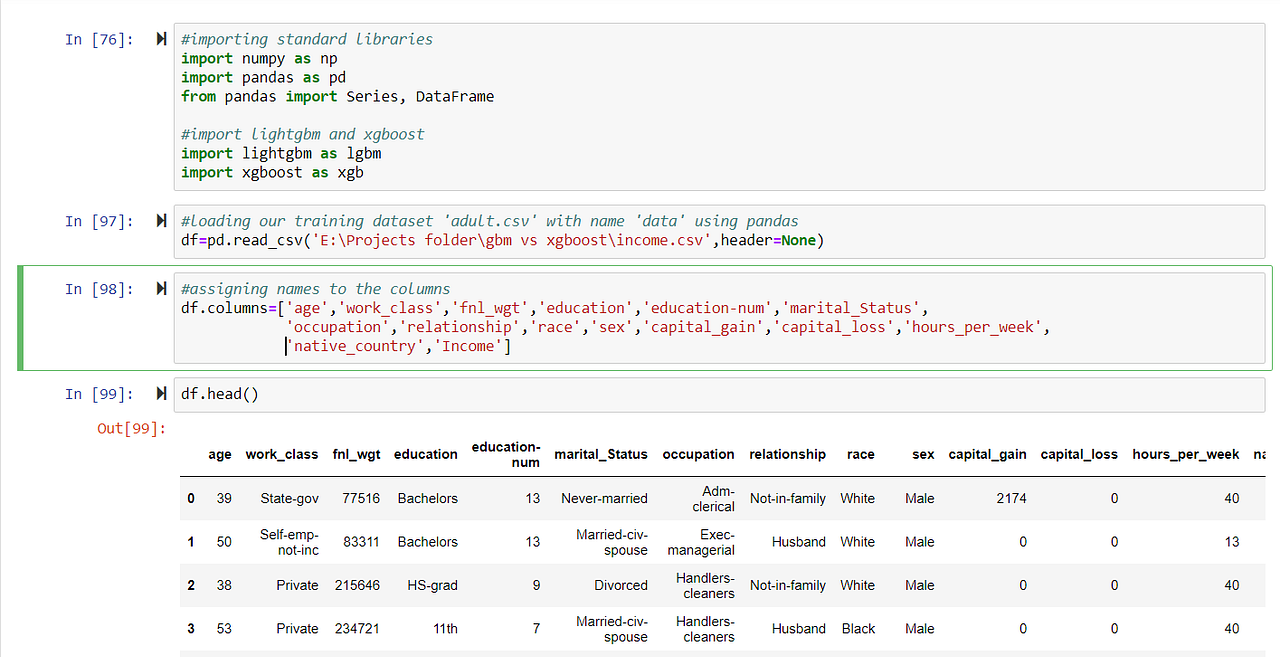
Task: Click the 'State-gov' value in work_class
Action: click(x=289, y=498)
